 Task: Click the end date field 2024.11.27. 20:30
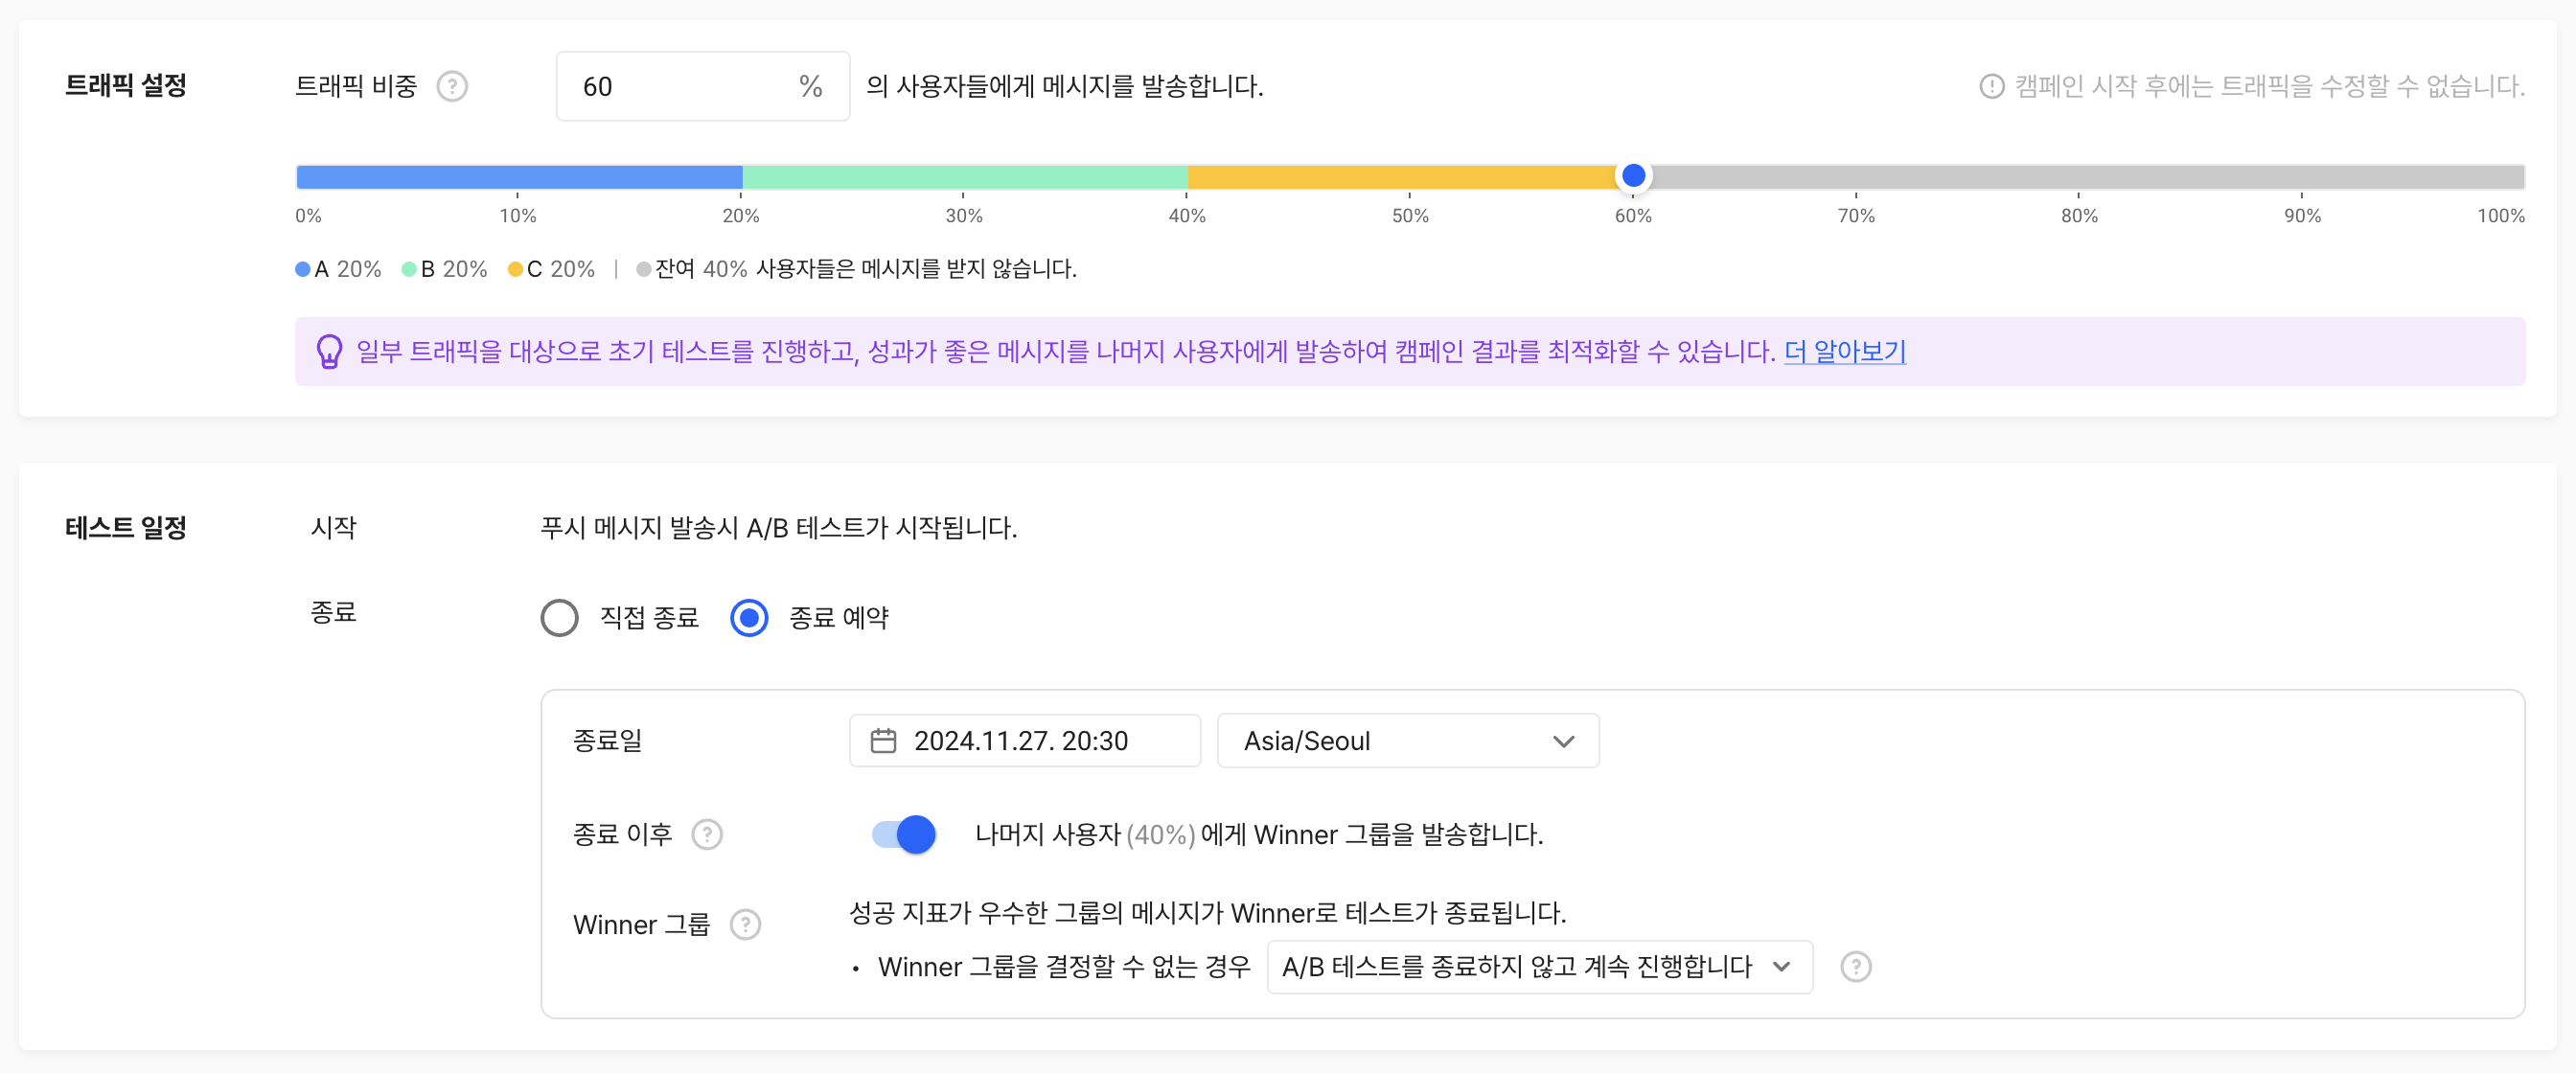1025,741
